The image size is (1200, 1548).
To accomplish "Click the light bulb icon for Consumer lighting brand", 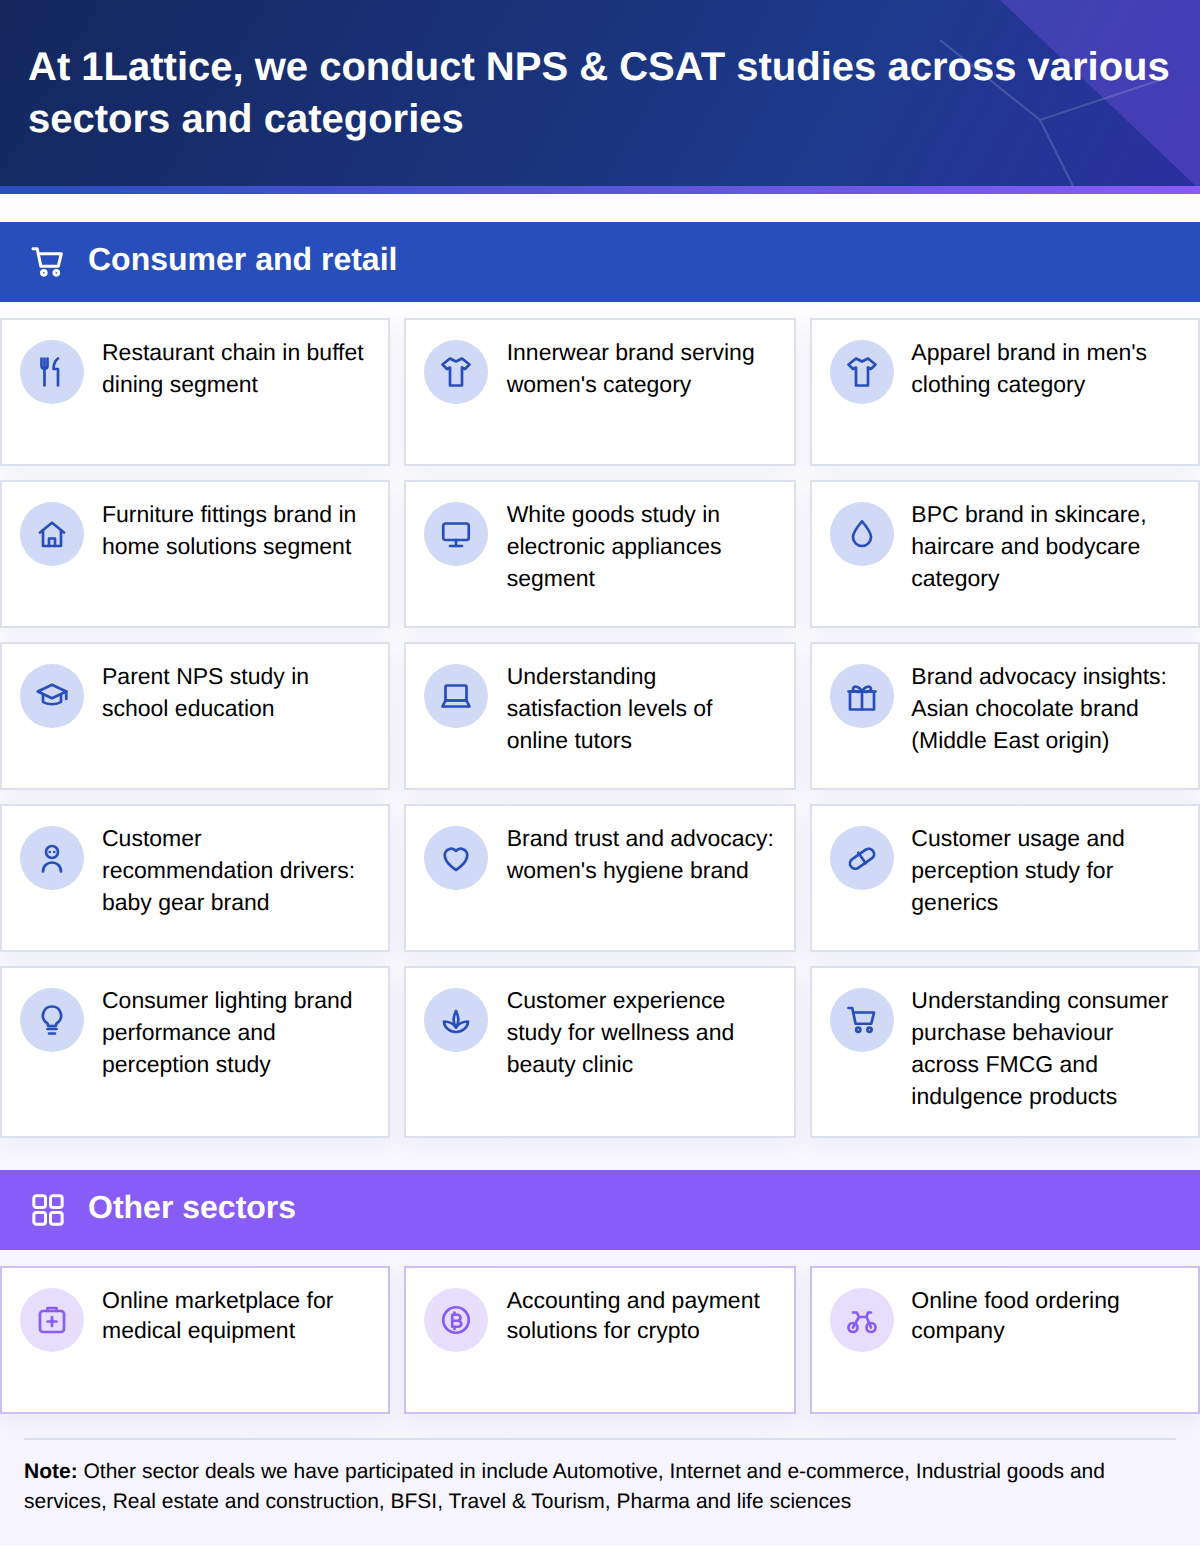I will pyautogui.click(x=52, y=1020).
